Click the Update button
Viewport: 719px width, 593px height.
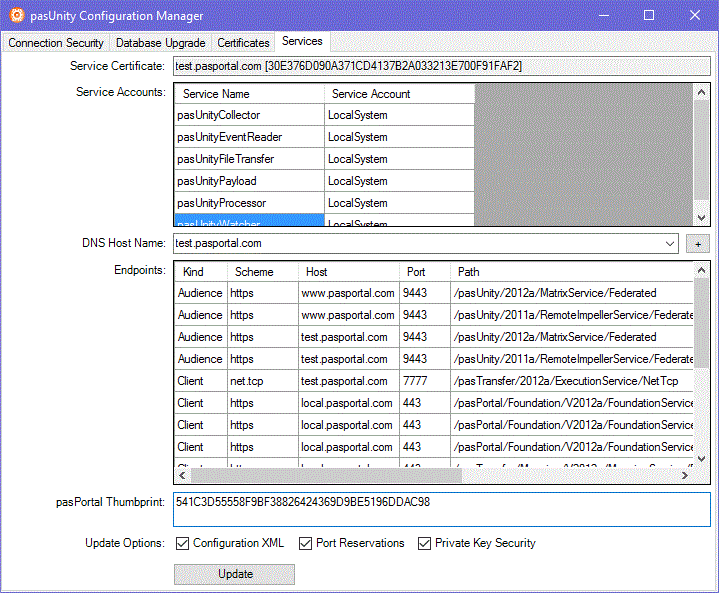coord(234,574)
